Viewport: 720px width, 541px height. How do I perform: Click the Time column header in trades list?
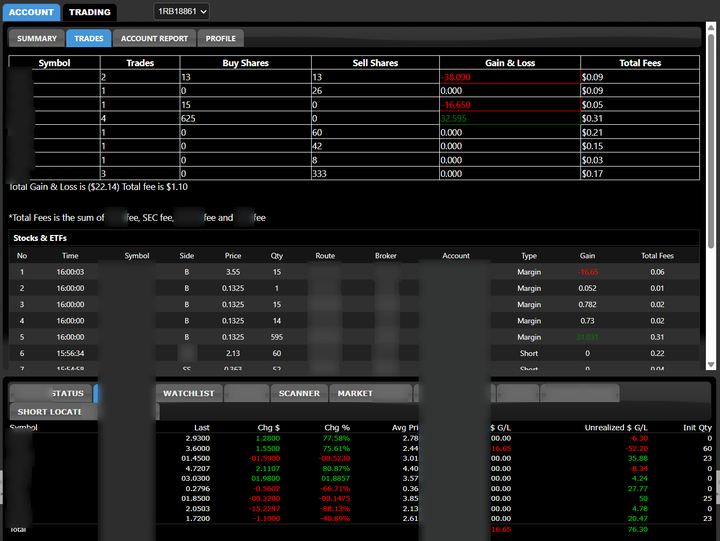pyautogui.click(x=70, y=256)
